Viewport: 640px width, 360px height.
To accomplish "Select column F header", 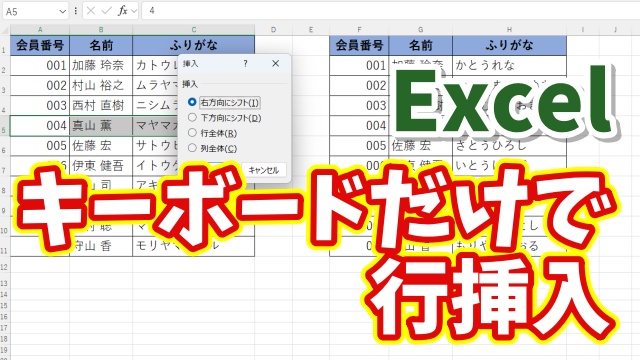I will (359, 30).
